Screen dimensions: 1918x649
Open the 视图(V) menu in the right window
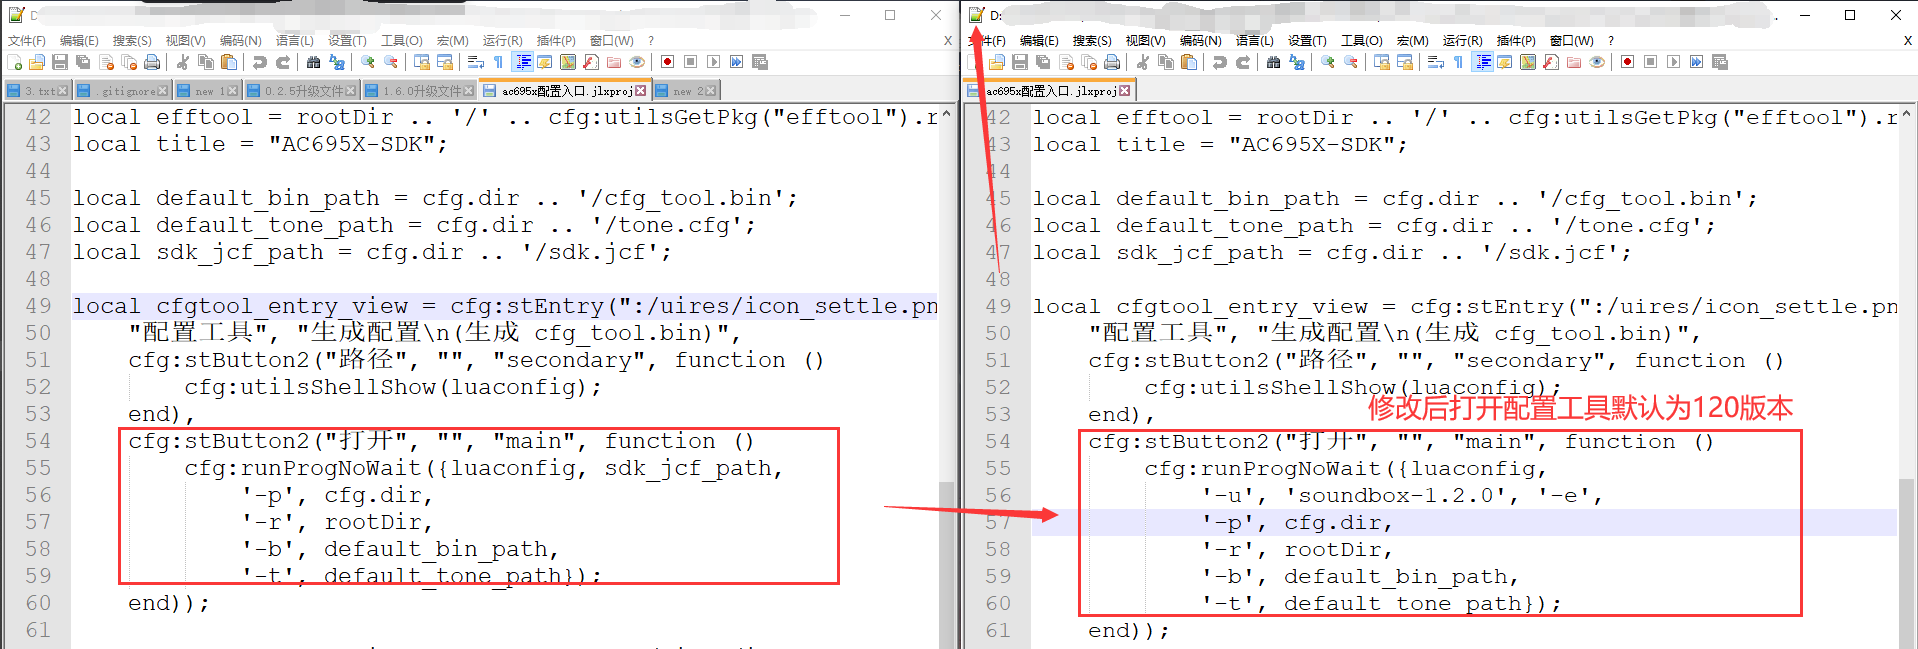click(x=1145, y=41)
